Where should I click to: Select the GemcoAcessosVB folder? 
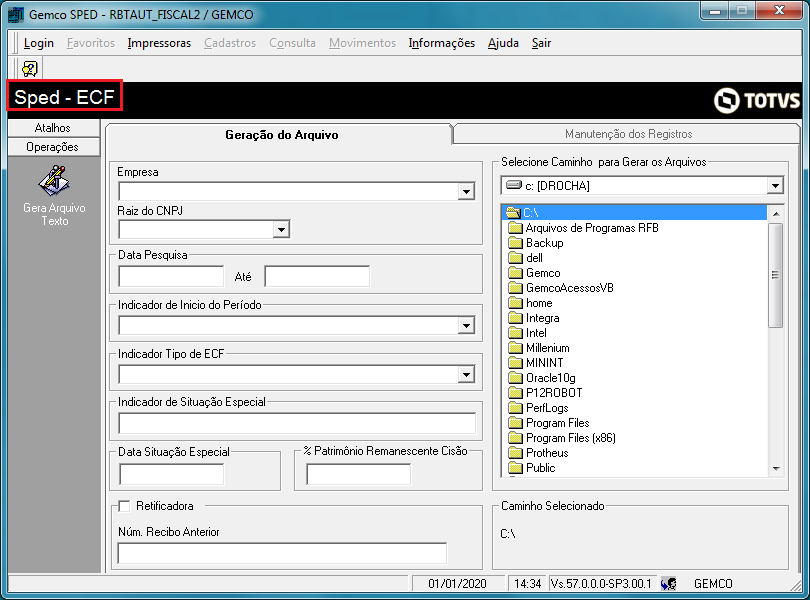point(561,288)
